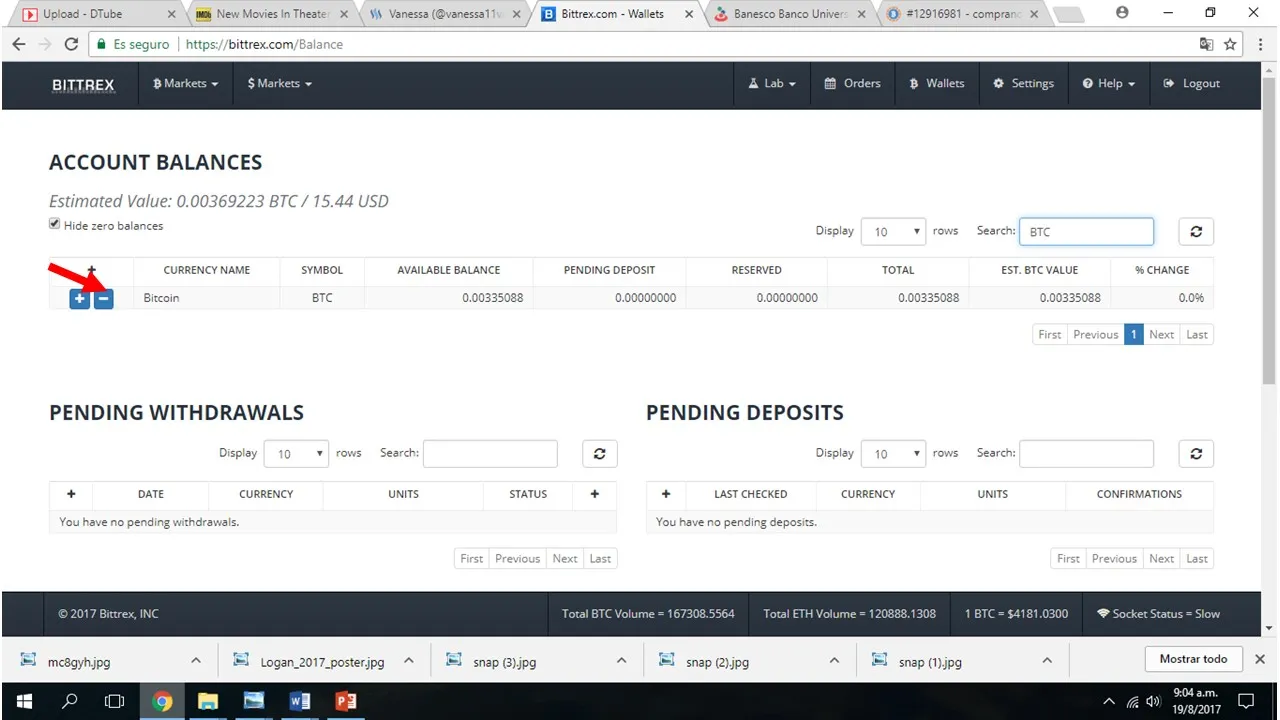The width and height of the screenshot is (1280, 720).
Task: Open Windows search from taskbar
Action: pos(70,701)
